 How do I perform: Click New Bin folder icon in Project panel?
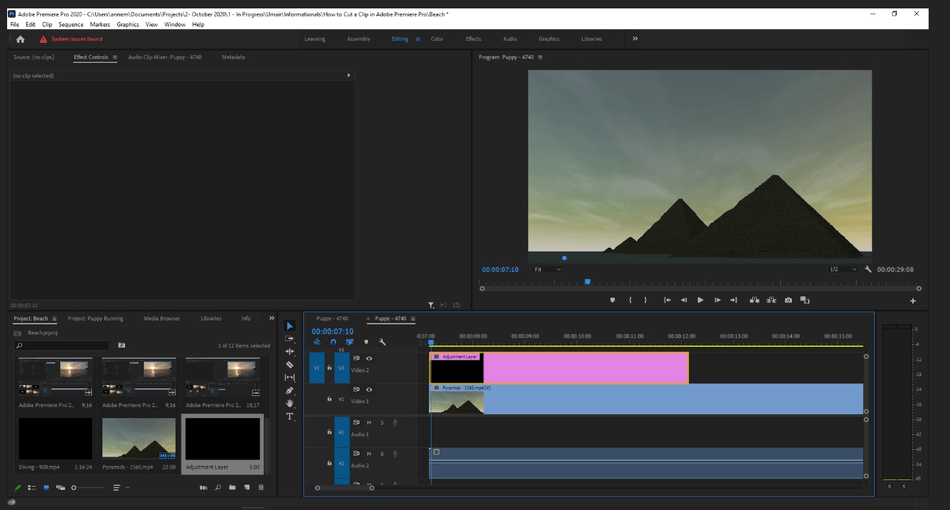pyautogui.click(x=232, y=487)
